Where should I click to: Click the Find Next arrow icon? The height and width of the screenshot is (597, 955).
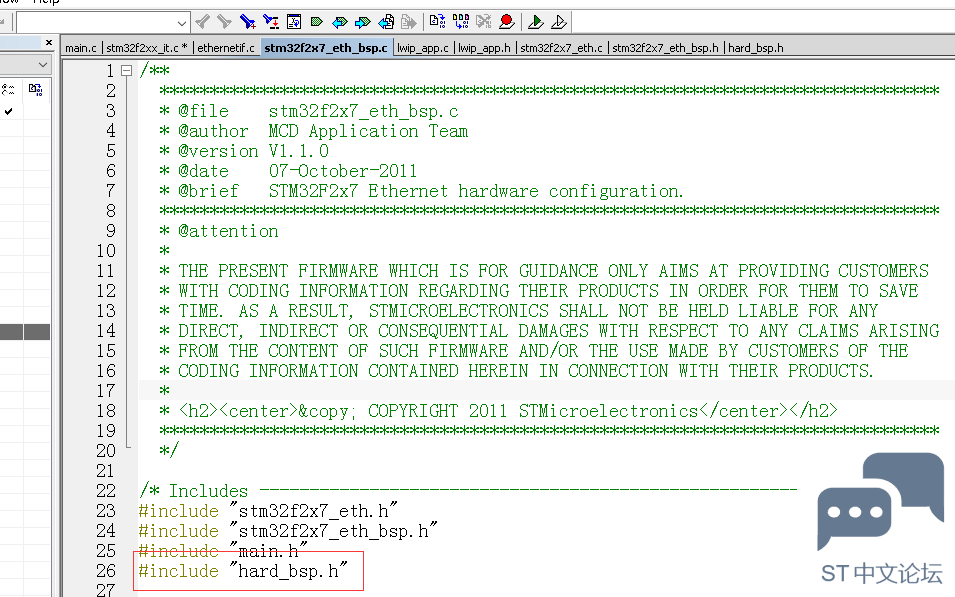coord(224,23)
